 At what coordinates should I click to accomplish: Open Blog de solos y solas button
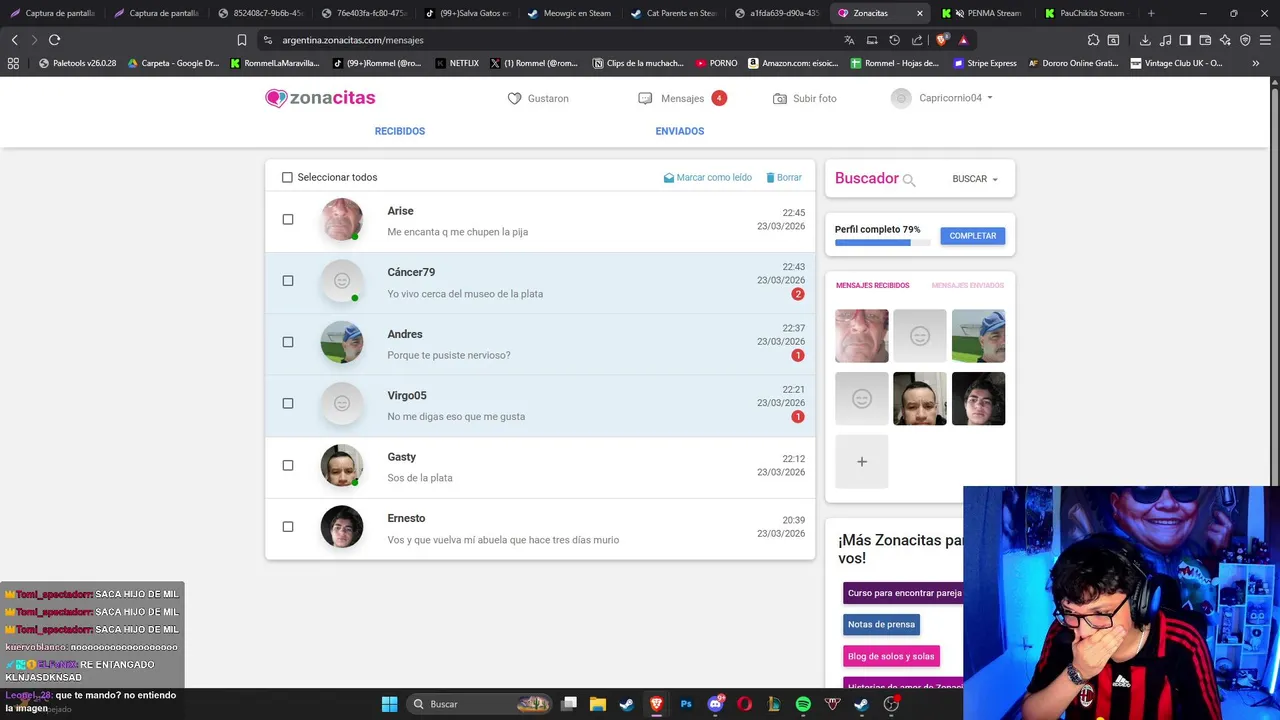[891, 656]
